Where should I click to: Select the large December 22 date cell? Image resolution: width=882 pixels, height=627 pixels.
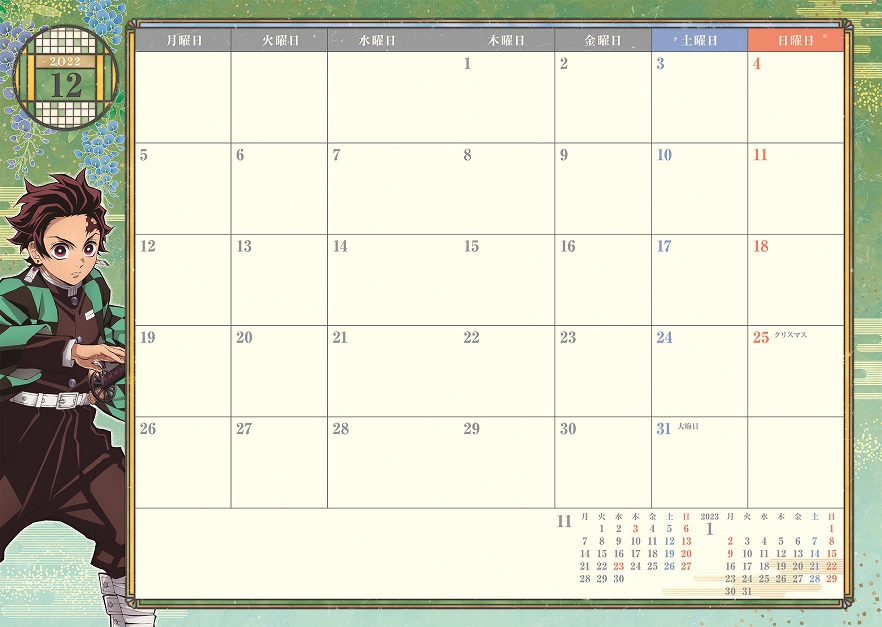tap(506, 371)
